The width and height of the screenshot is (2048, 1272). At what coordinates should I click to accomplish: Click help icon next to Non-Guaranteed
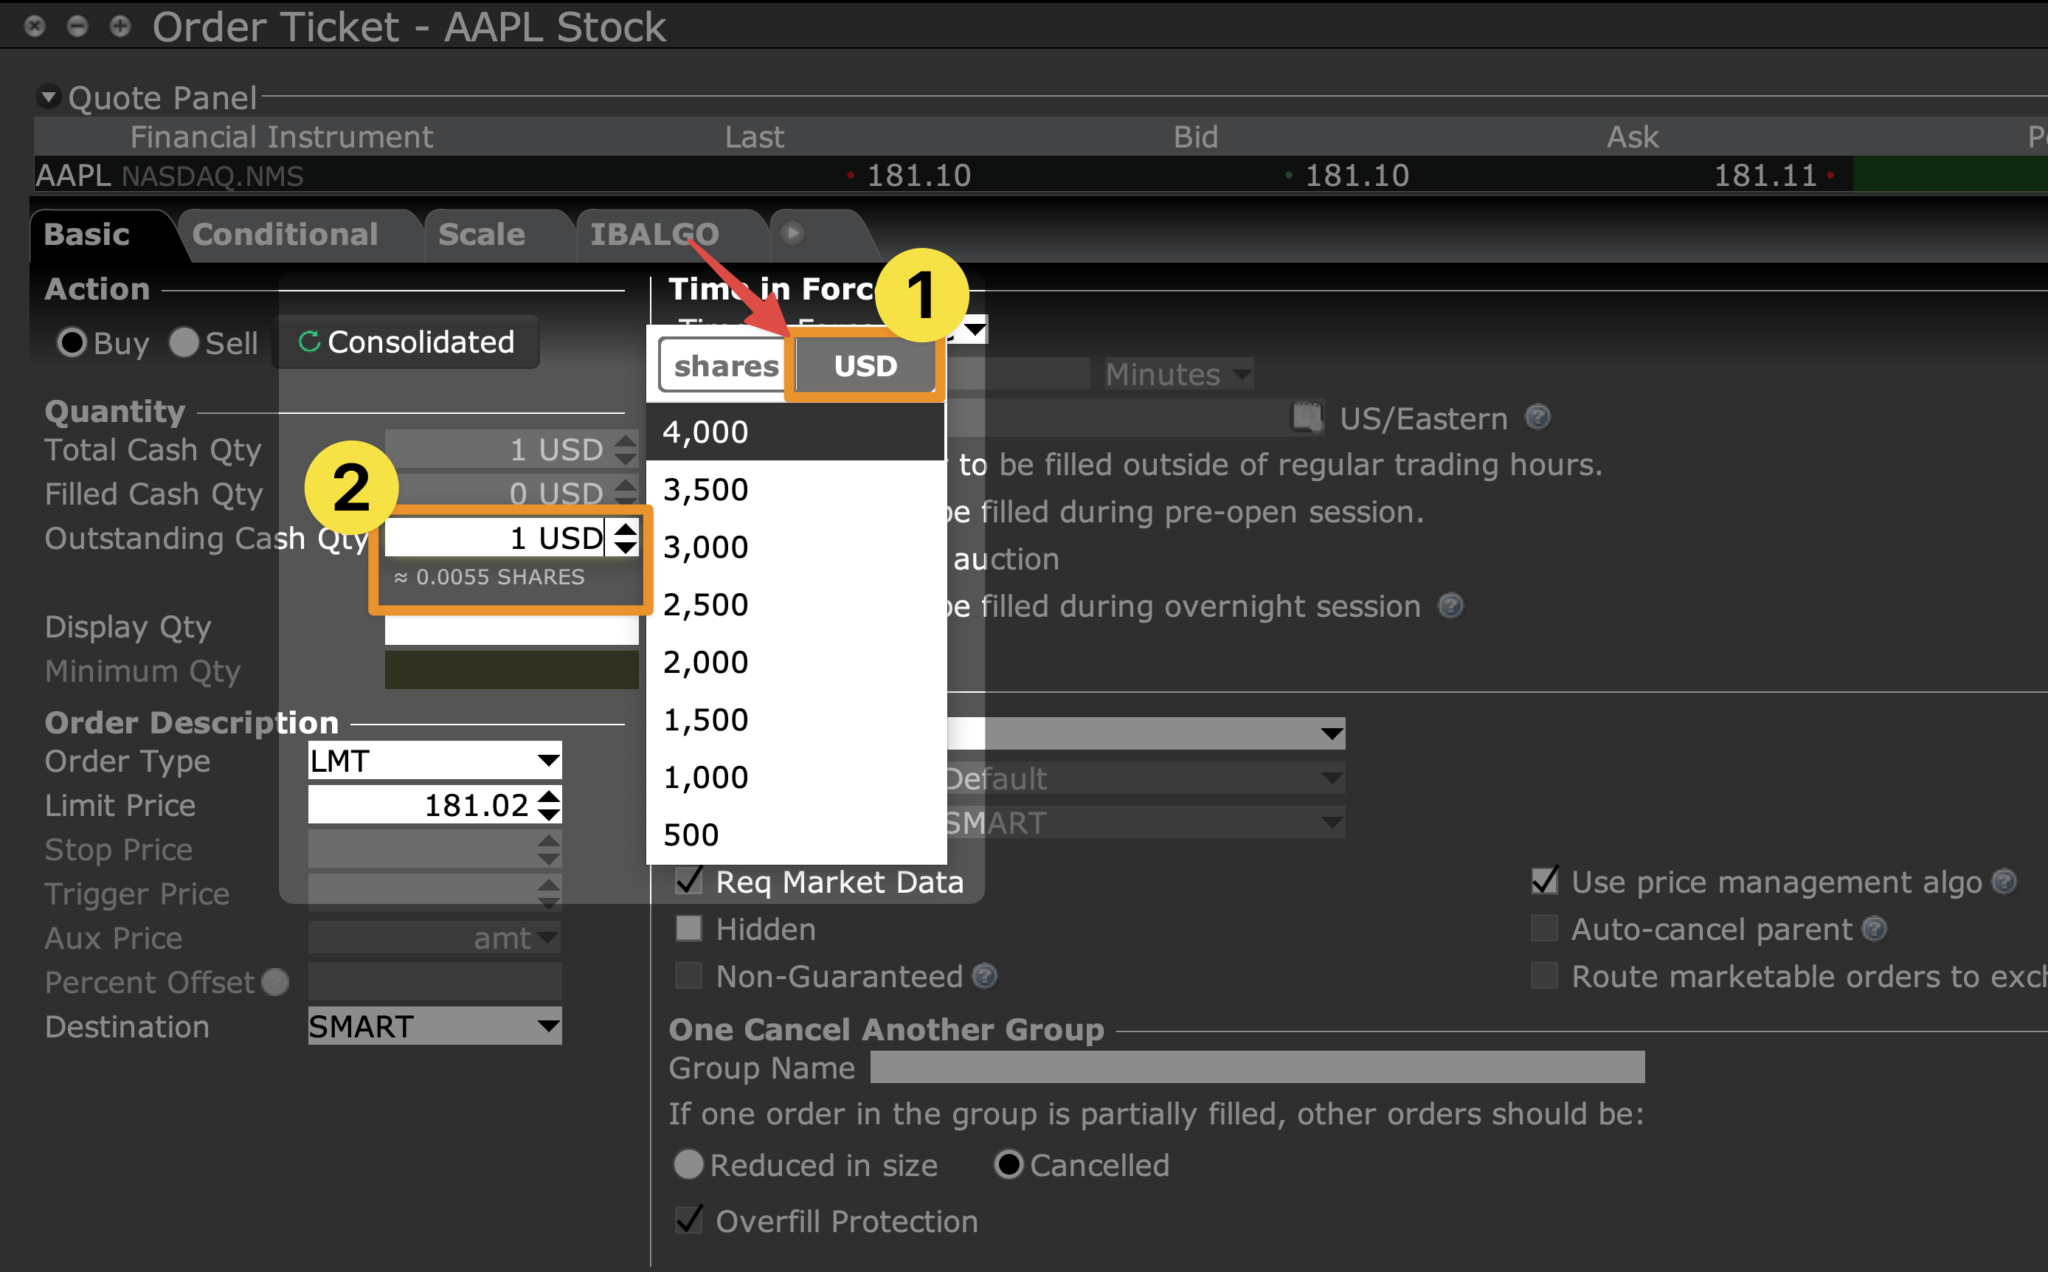tap(985, 976)
